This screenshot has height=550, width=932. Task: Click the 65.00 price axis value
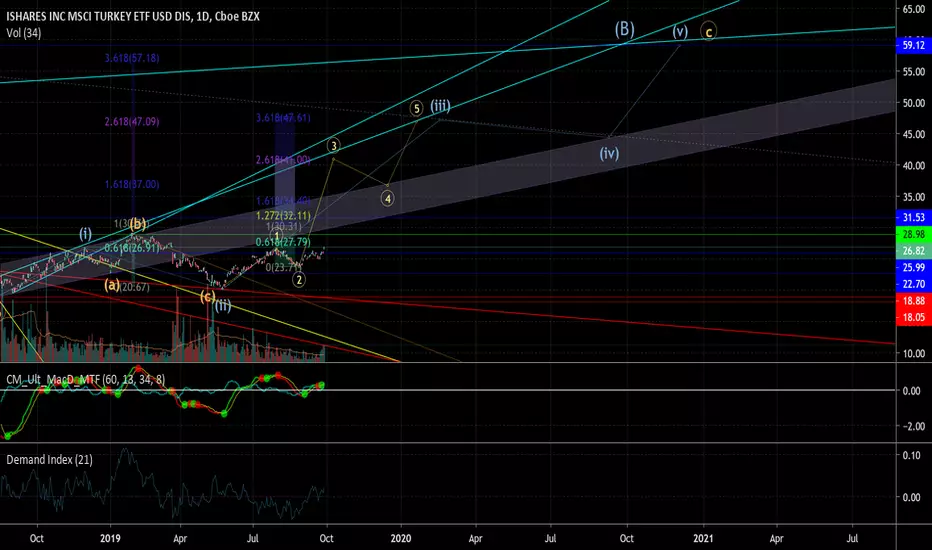[x=914, y=9]
